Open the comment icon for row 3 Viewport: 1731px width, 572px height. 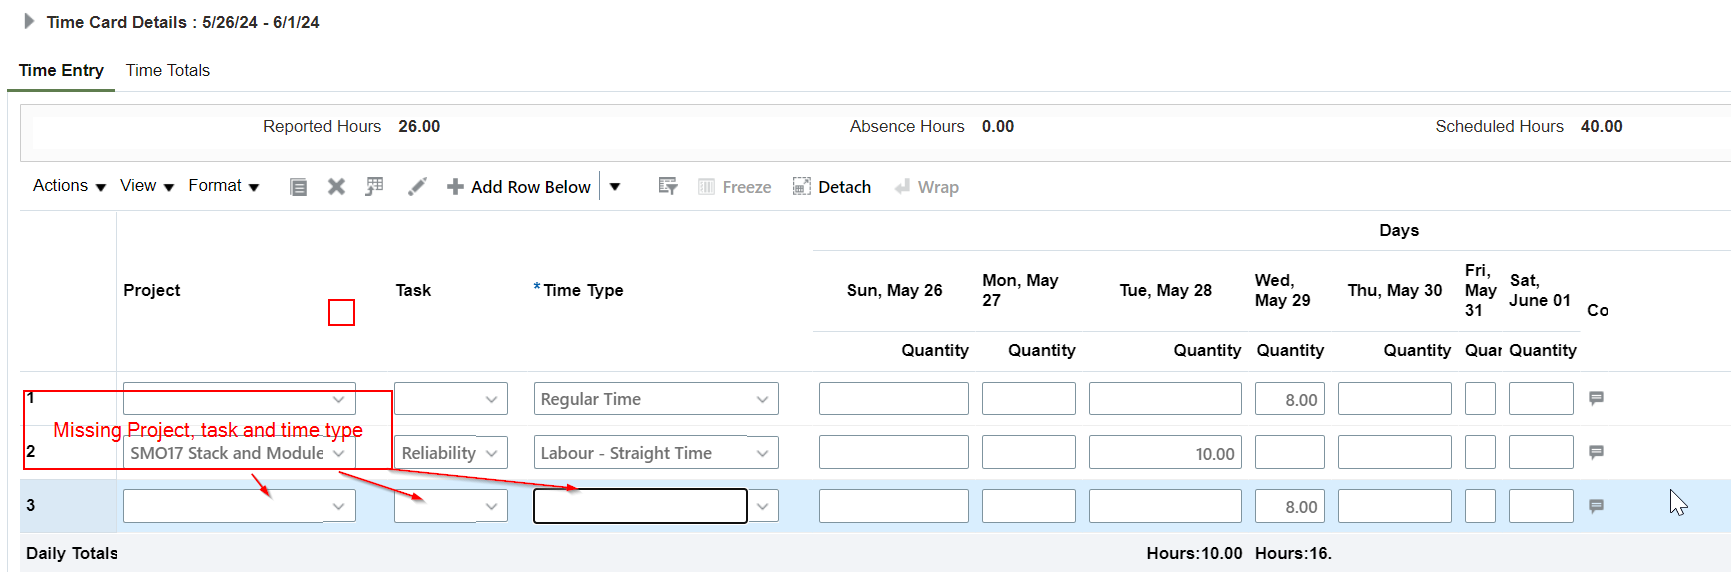tap(1596, 506)
